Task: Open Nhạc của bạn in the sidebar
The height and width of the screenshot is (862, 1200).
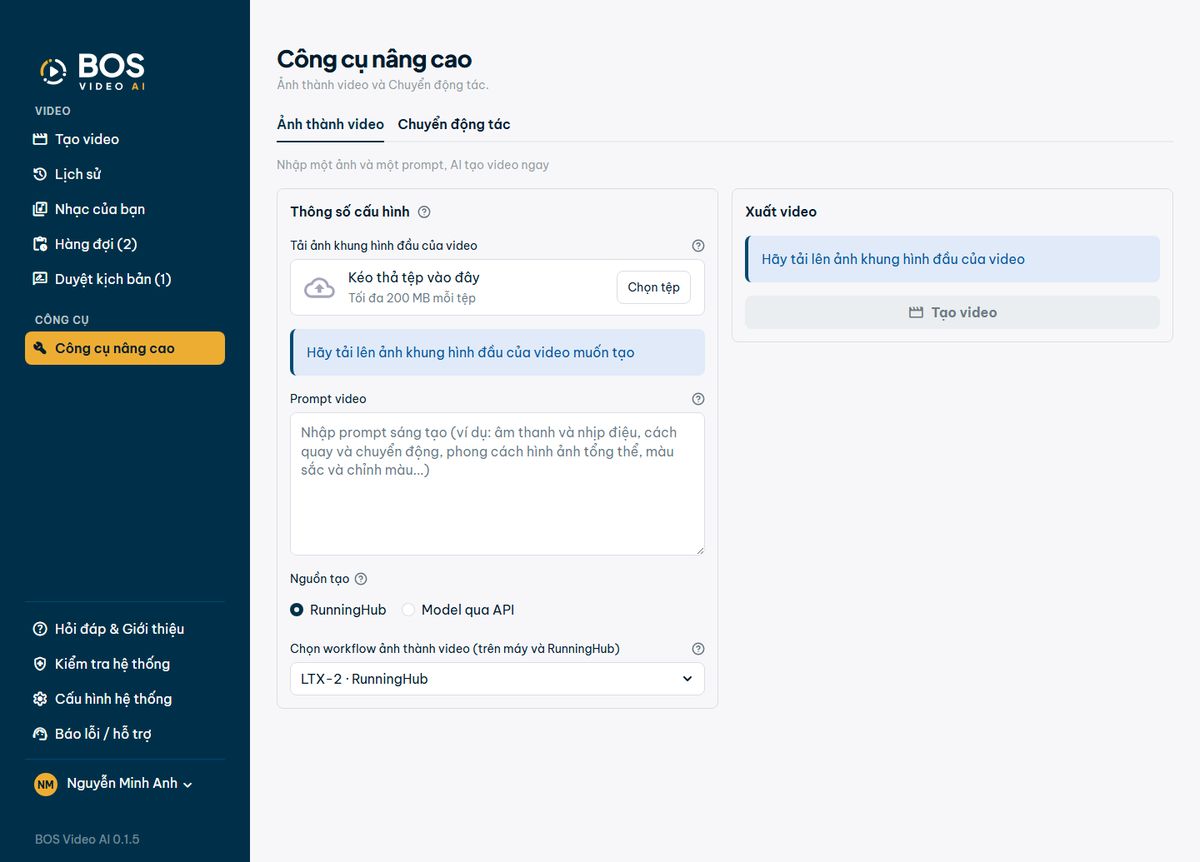Action: click(125, 209)
